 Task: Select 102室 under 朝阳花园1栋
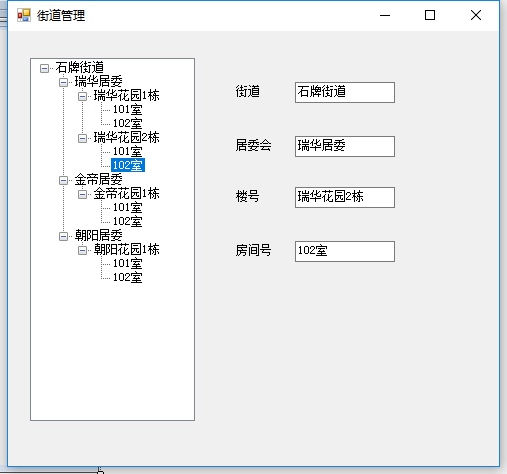pyautogui.click(x=127, y=277)
